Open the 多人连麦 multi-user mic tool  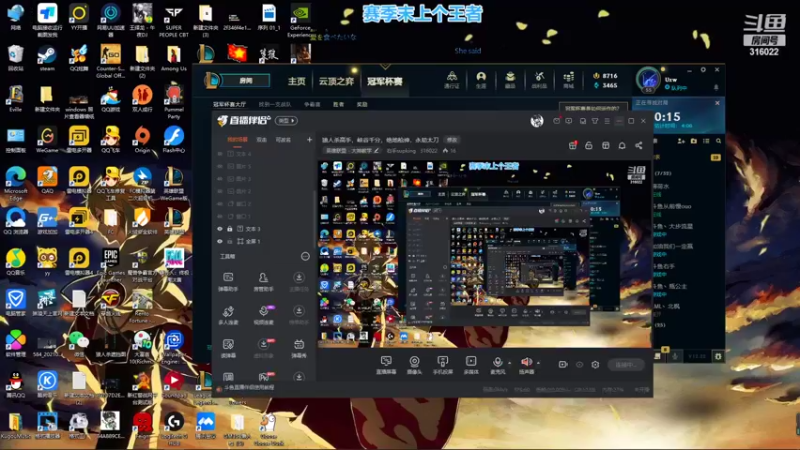pos(228,315)
